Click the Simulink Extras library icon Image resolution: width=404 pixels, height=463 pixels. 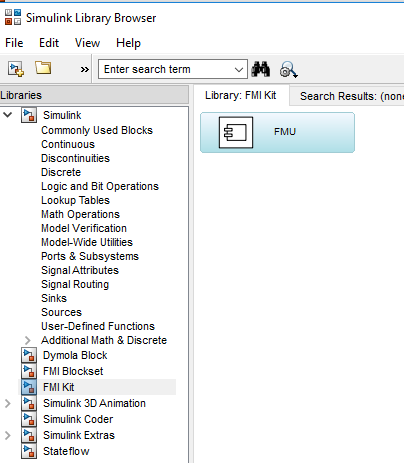(x=29, y=435)
